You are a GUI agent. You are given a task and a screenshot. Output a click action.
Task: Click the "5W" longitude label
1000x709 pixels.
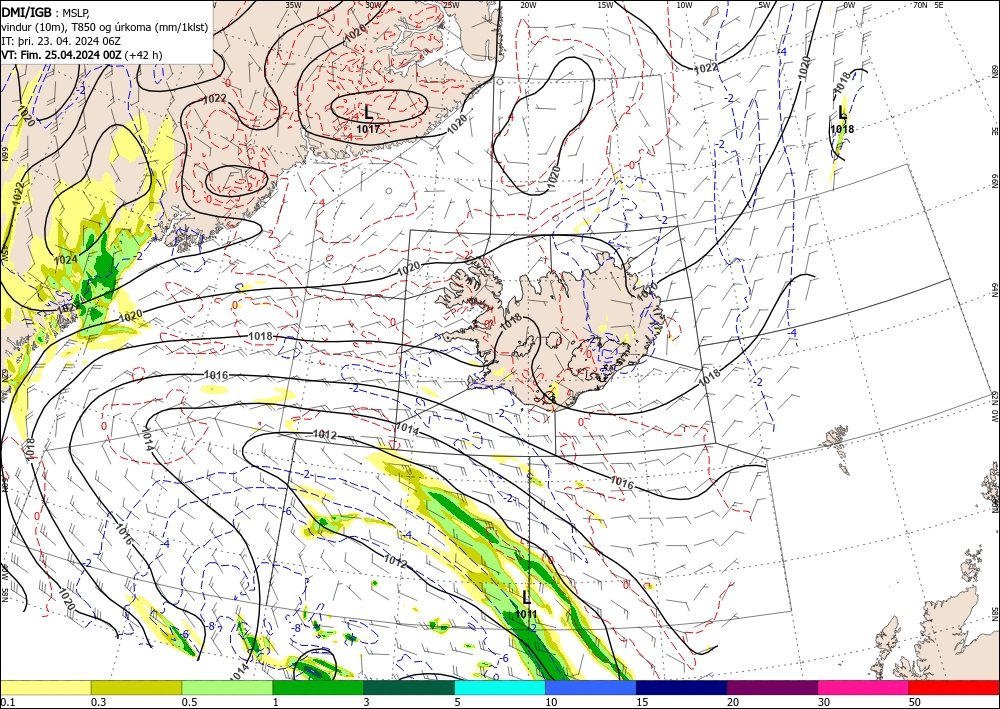click(764, 5)
